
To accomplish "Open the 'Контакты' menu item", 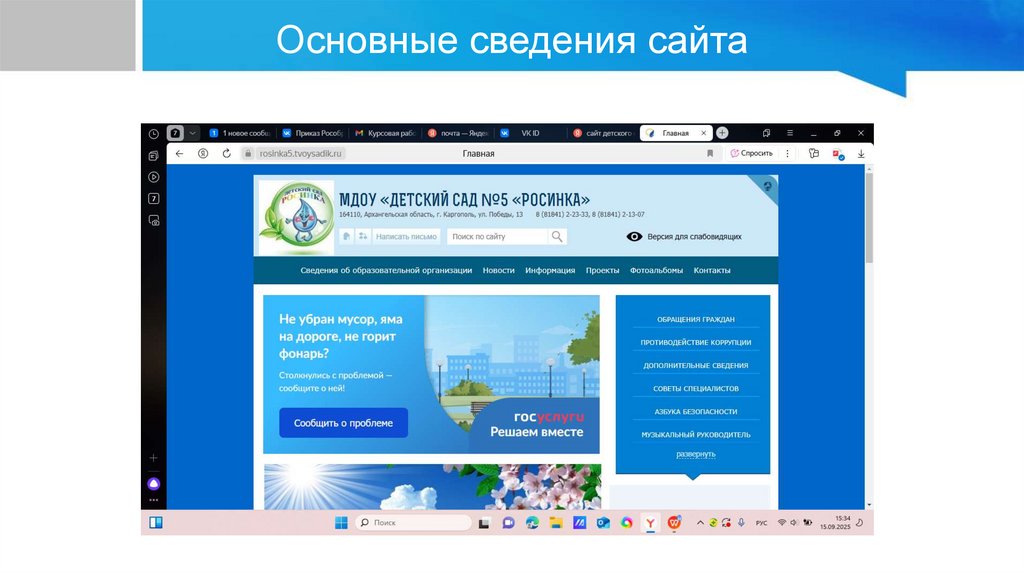I will point(712,270).
